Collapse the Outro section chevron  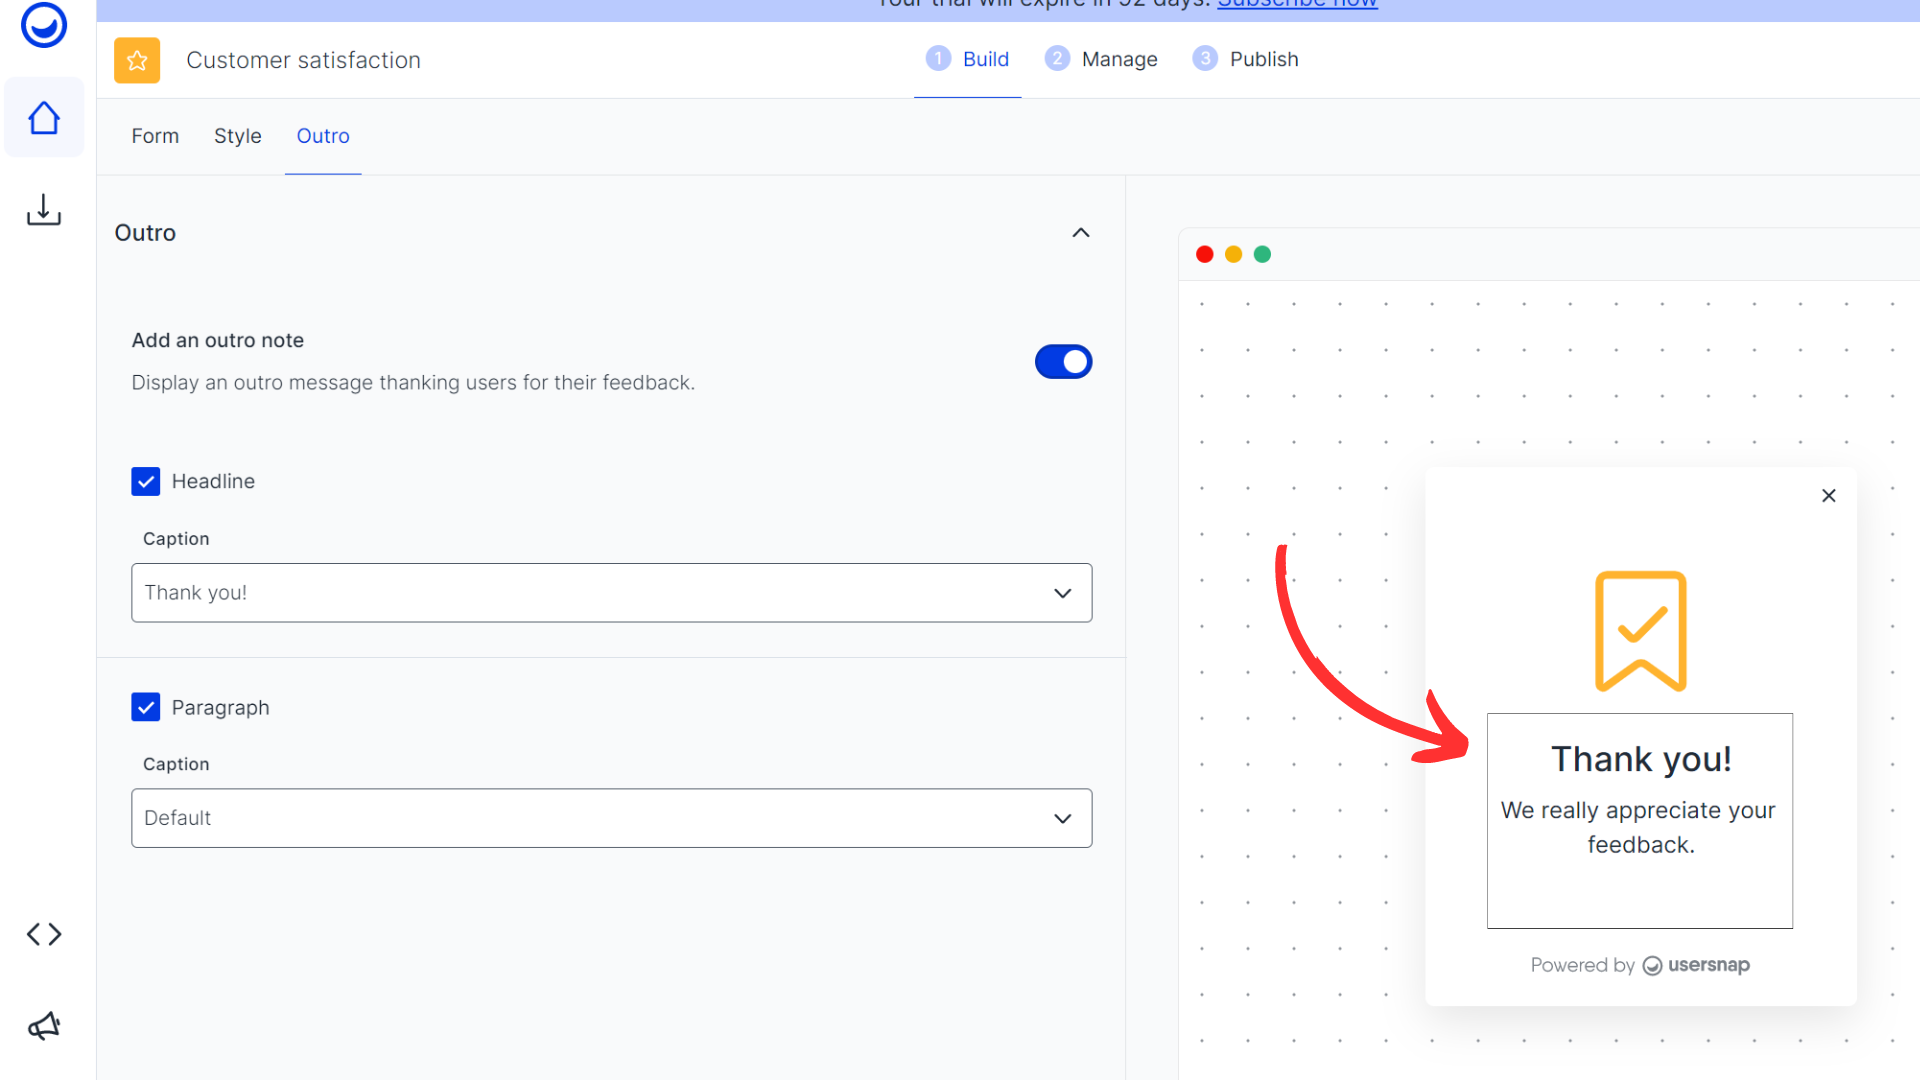pyautogui.click(x=1081, y=233)
